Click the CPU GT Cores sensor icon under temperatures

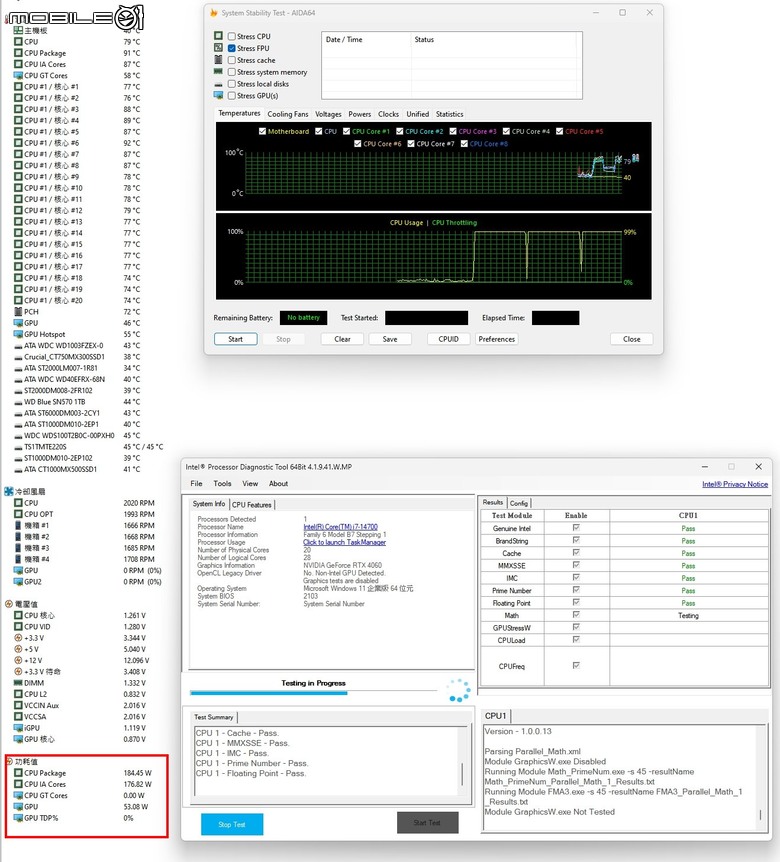18,75
